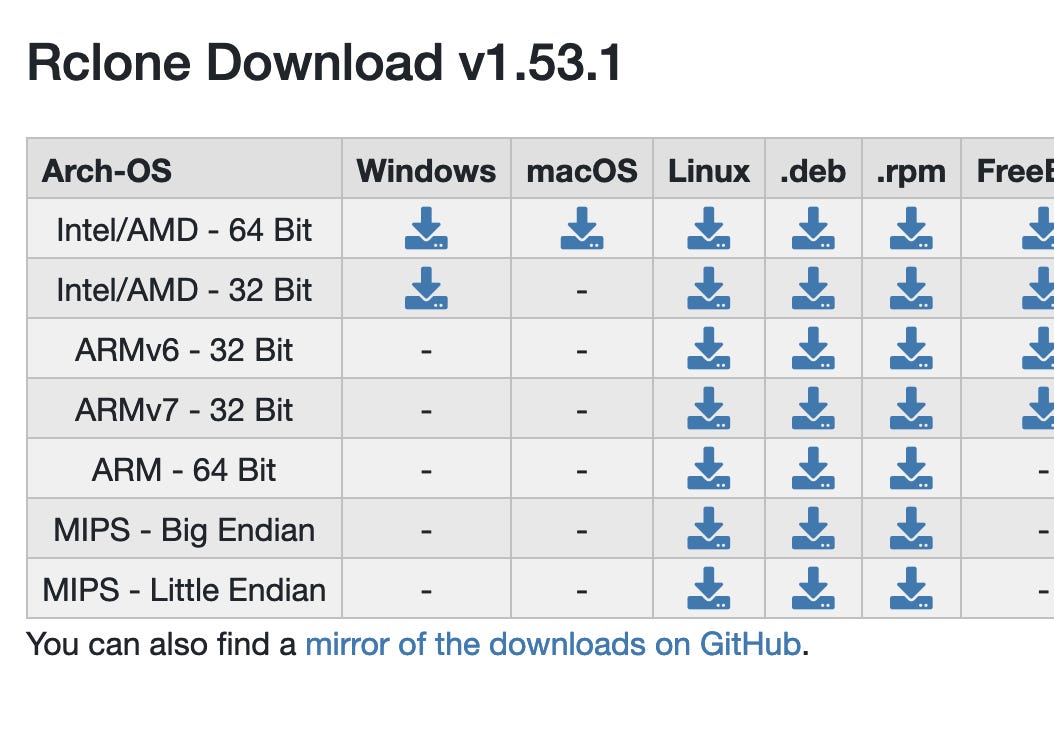Screen dimensions: 1054x736
Task: Download the Linux MIPS Little Endian build
Action: 708,589
